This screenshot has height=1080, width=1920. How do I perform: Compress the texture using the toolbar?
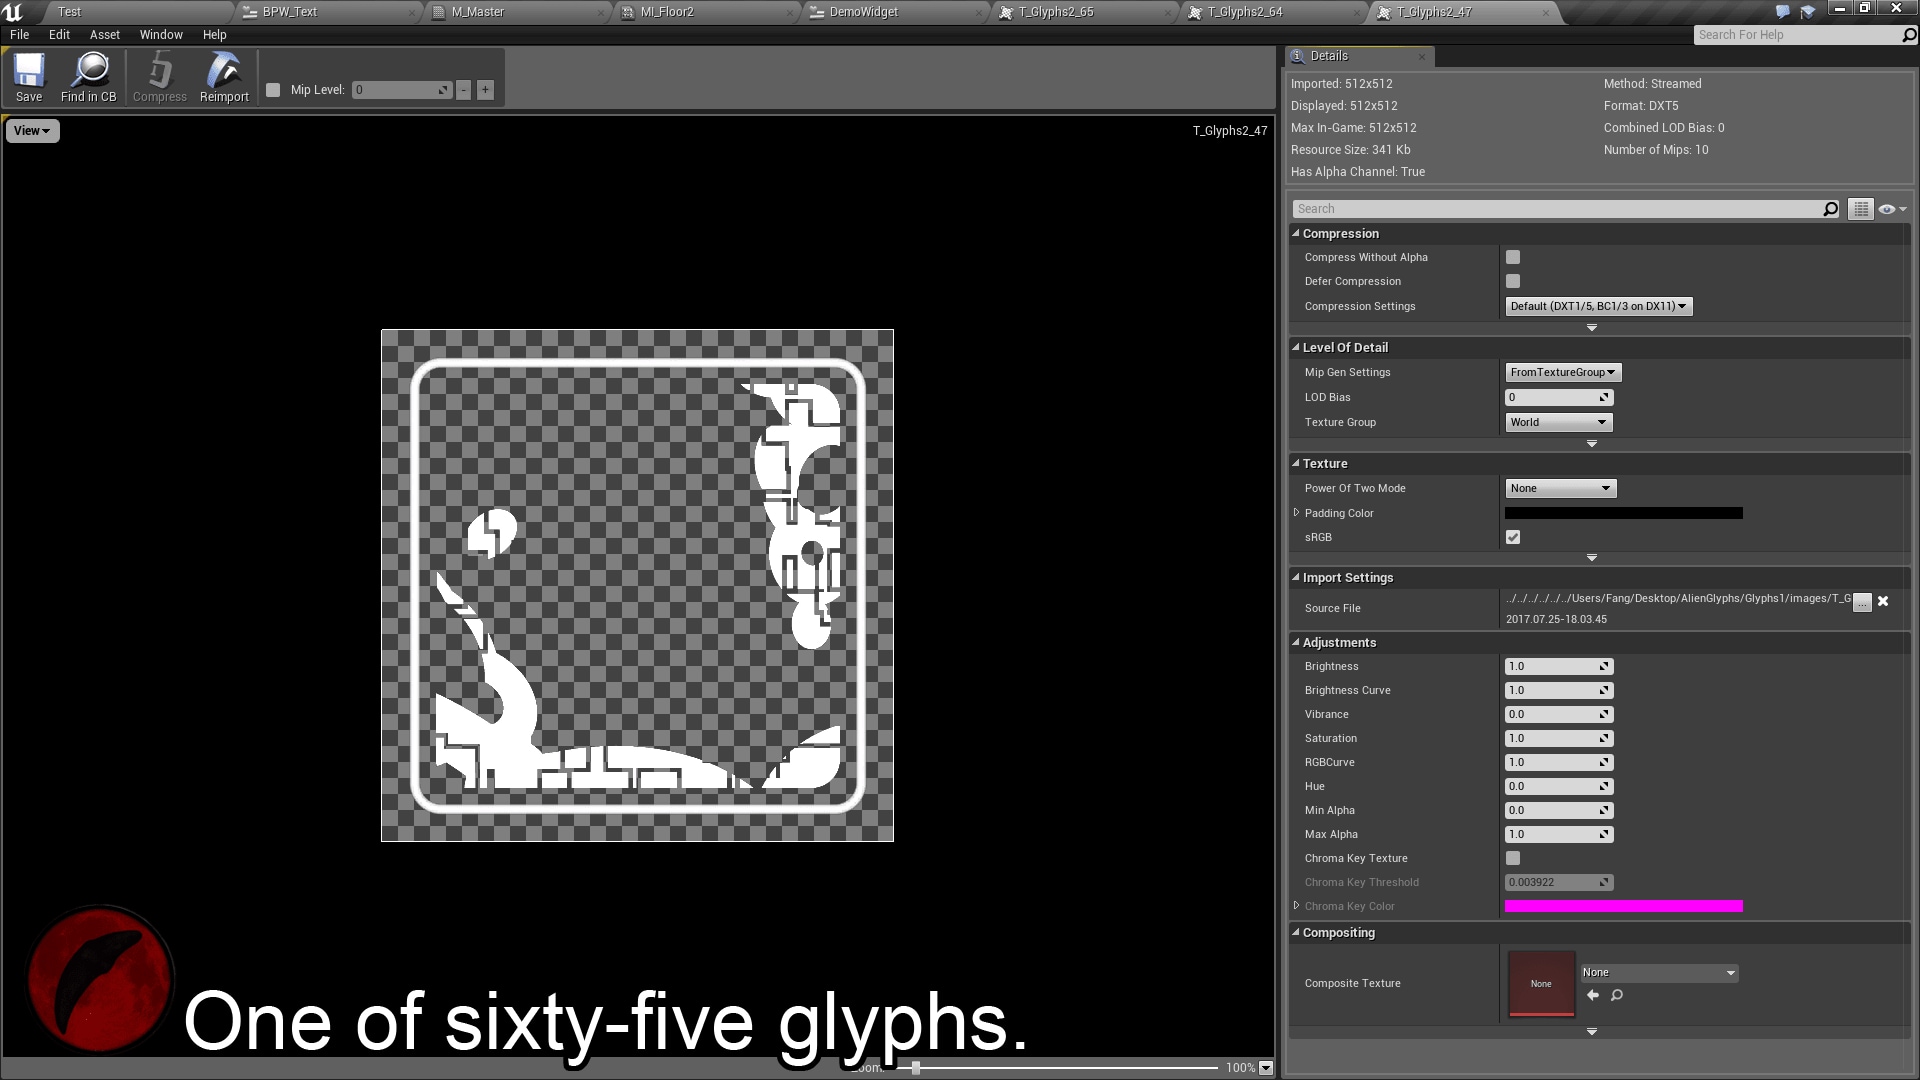(159, 77)
